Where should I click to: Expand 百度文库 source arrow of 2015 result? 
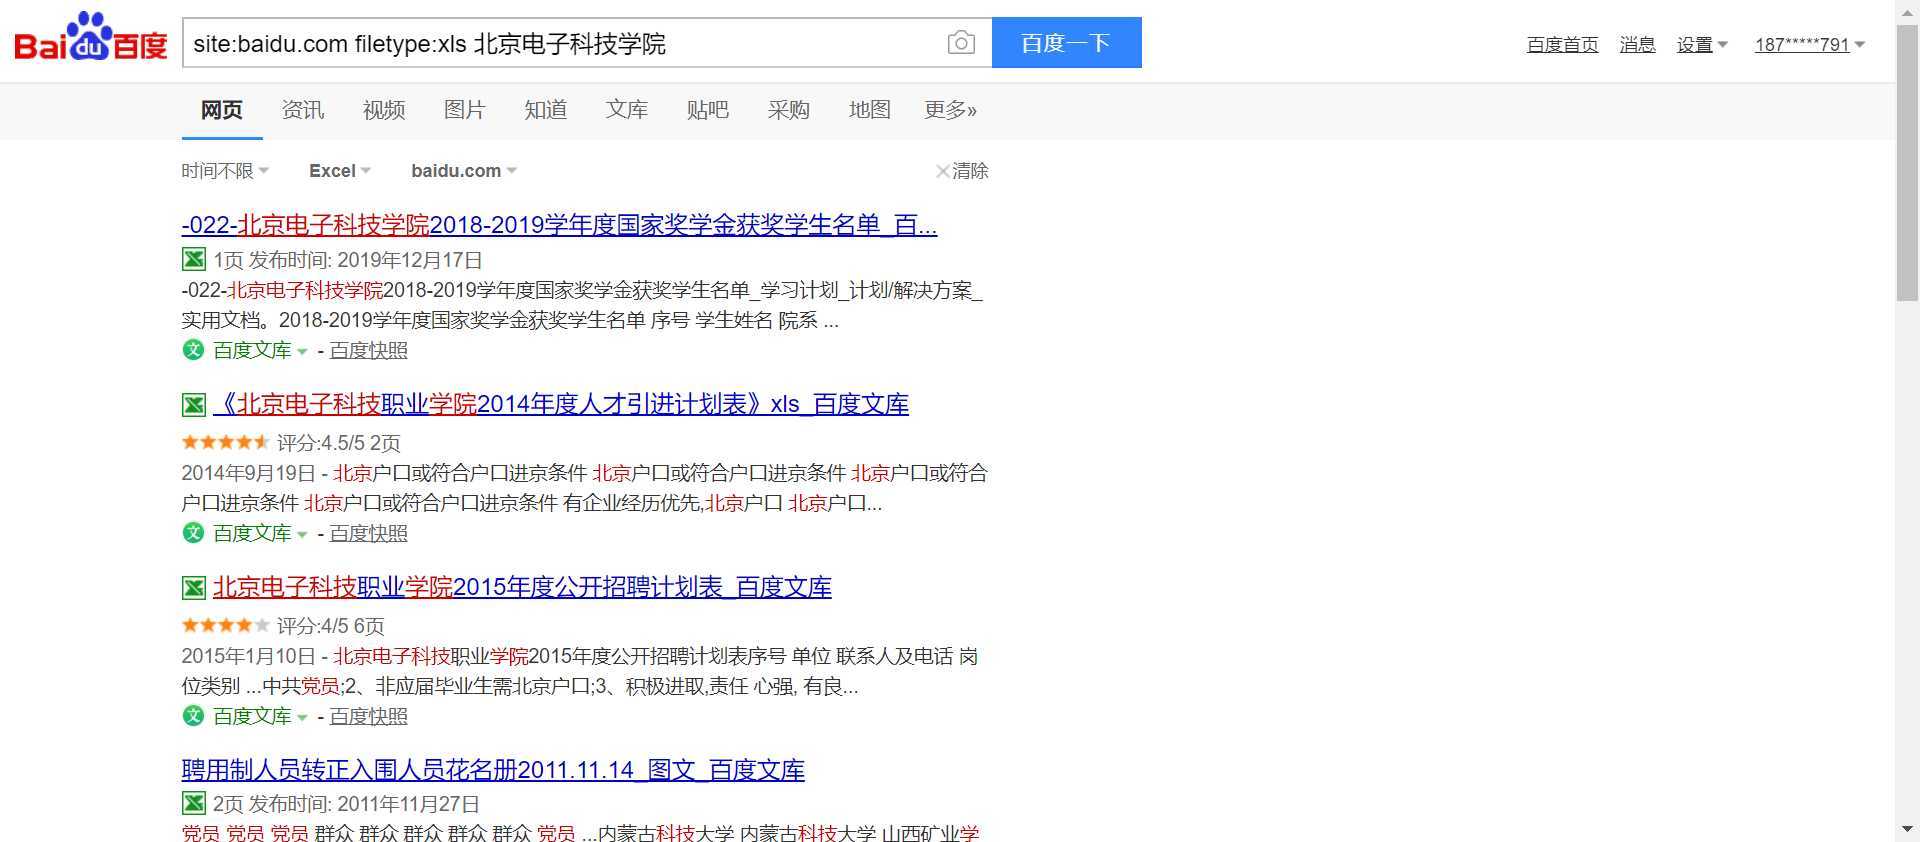(302, 717)
